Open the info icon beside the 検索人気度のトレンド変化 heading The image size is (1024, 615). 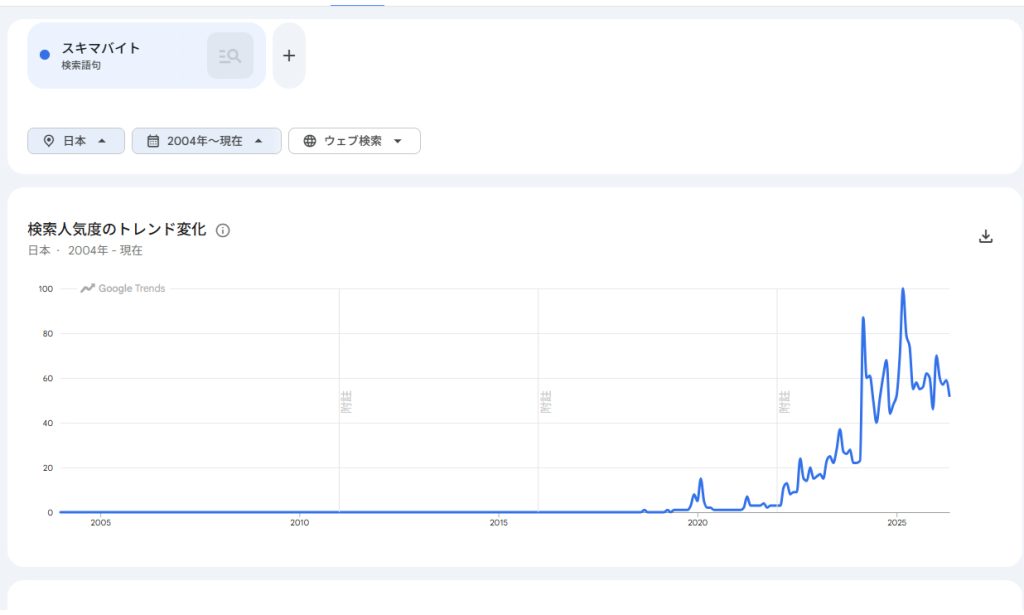click(x=223, y=230)
